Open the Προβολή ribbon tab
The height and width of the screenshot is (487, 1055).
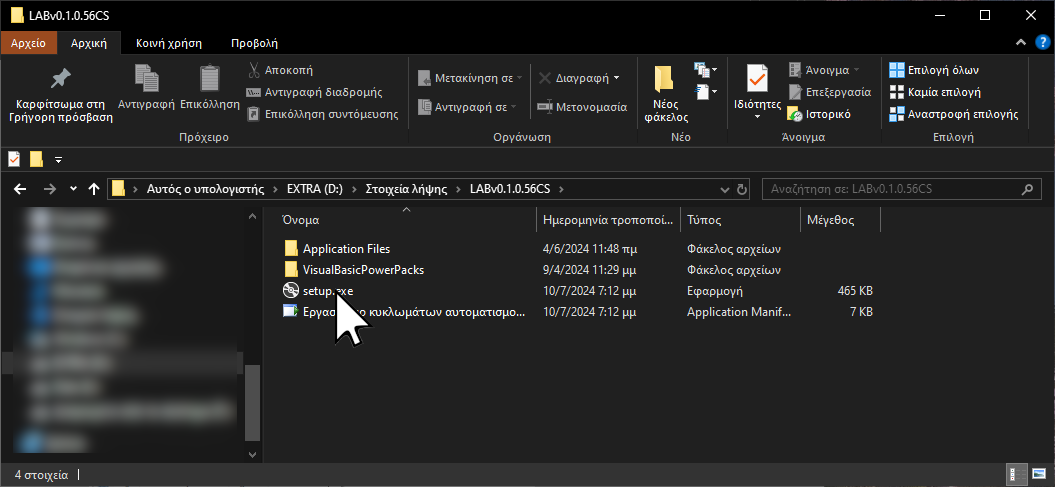[254, 43]
